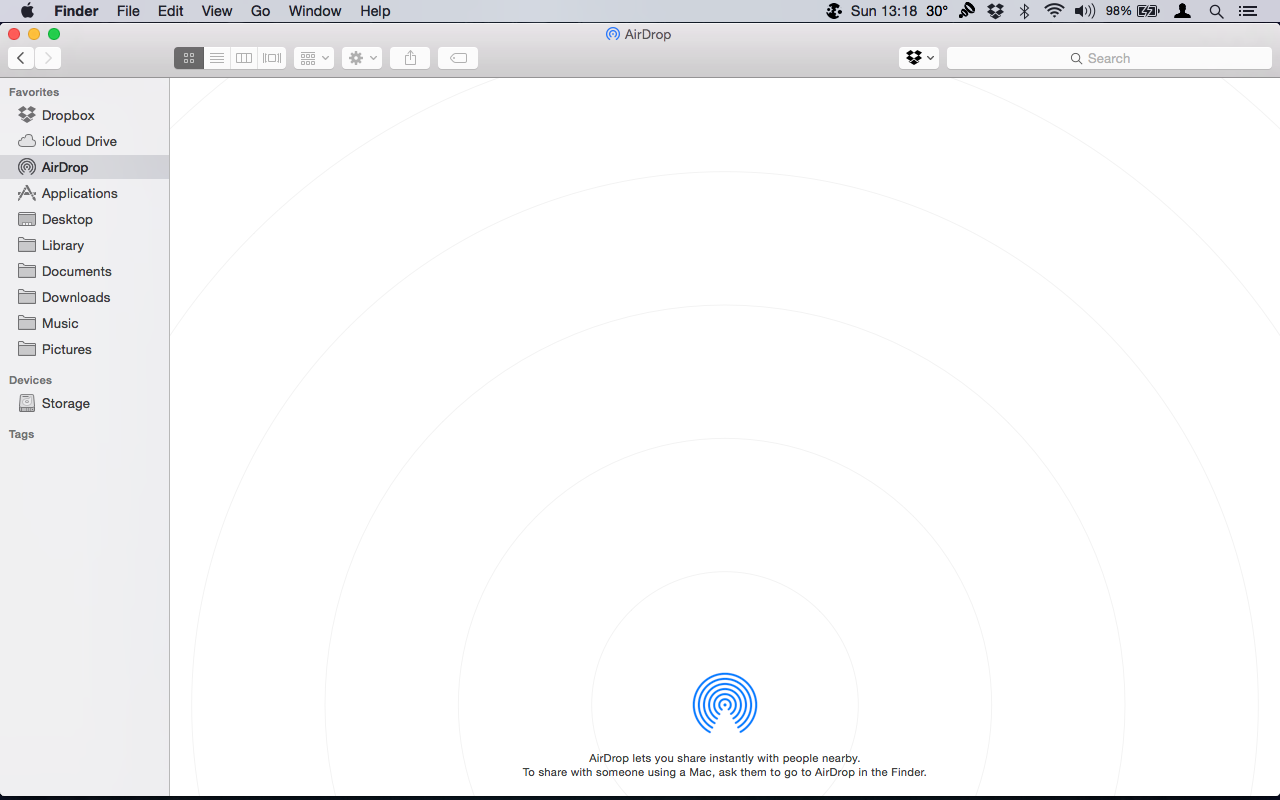Open Documents in the sidebar
The height and width of the screenshot is (800, 1280).
(84, 271)
